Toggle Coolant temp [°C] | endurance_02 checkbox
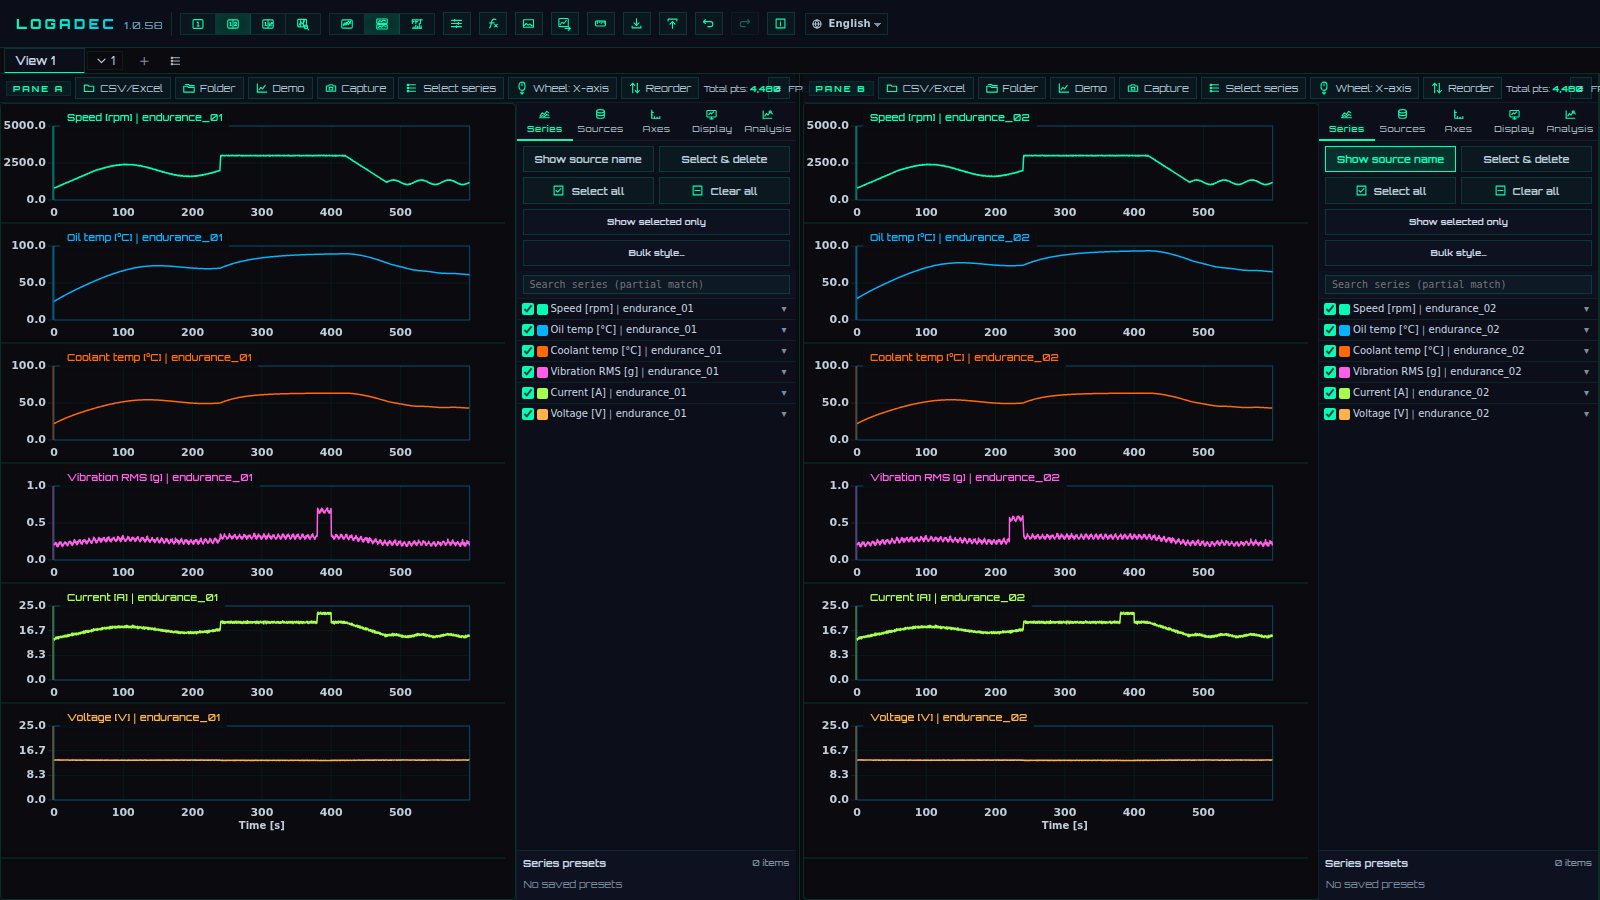Image resolution: width=1600 pixels, height=900 pixels. tap(1330, 351)
